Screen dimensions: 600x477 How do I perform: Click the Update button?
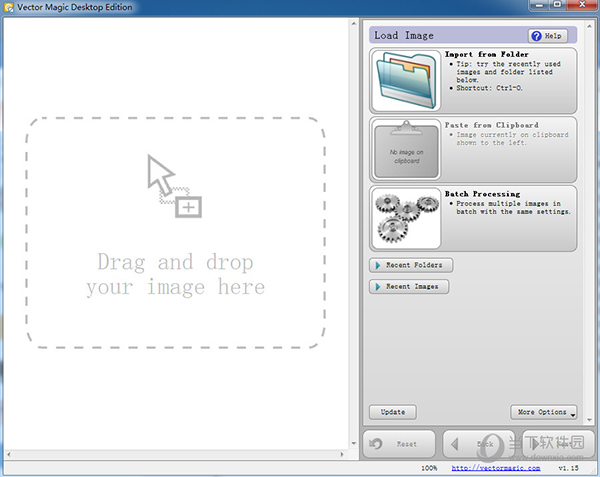pos(393,412)
